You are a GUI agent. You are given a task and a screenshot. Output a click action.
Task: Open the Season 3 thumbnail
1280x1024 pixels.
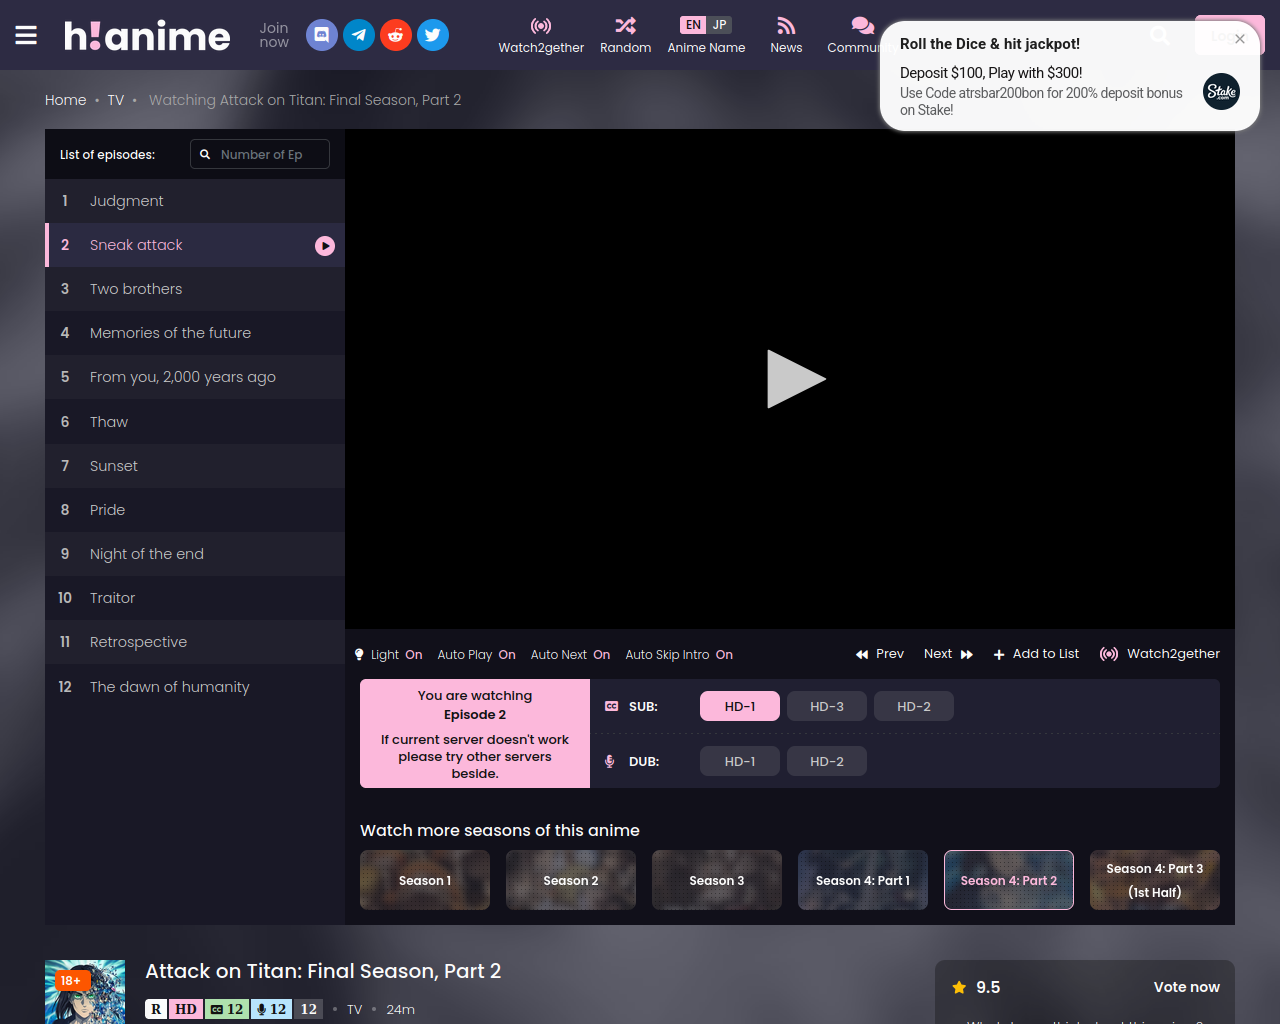(x=716, y=880)
